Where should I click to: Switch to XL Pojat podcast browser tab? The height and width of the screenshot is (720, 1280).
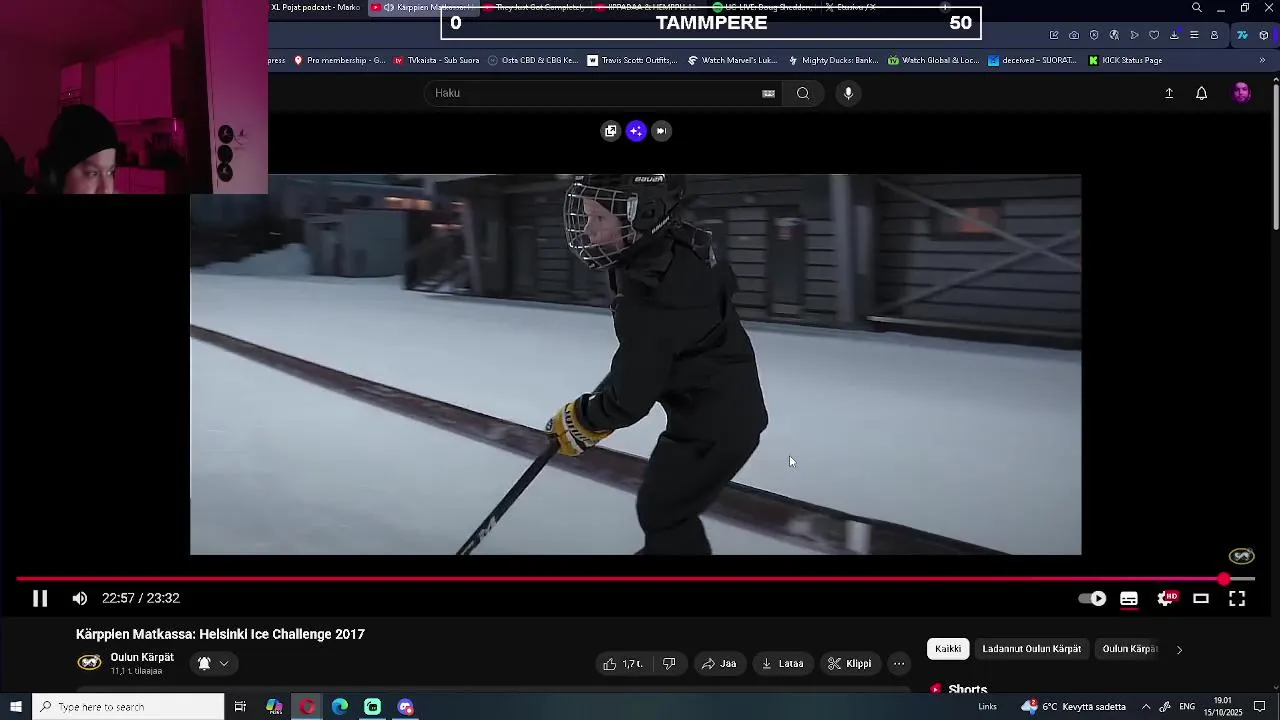315,7
